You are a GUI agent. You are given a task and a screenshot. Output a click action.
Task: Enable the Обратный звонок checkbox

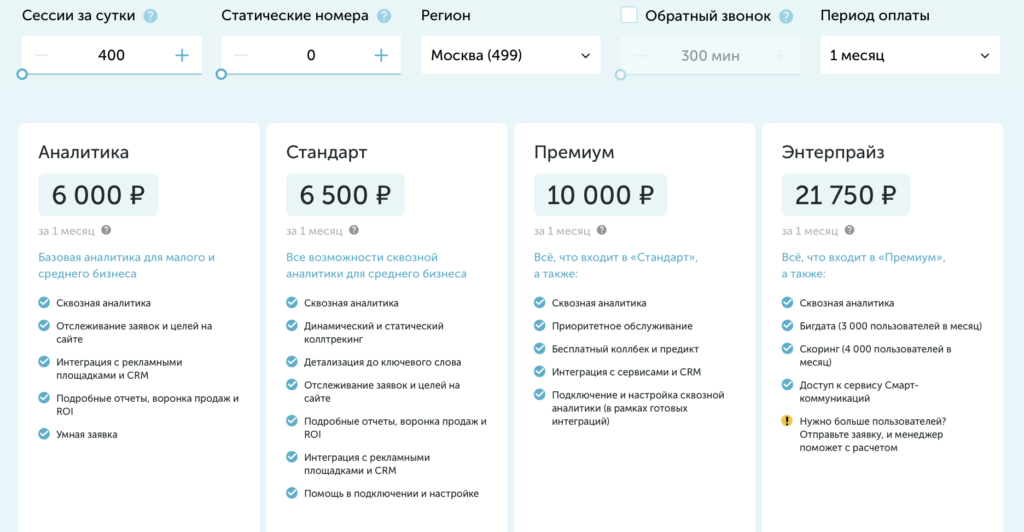(x=629, y=15)
